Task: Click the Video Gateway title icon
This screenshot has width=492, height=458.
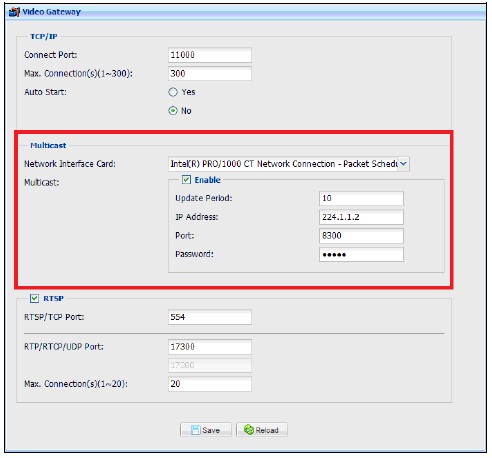Action: pos(14,12)
